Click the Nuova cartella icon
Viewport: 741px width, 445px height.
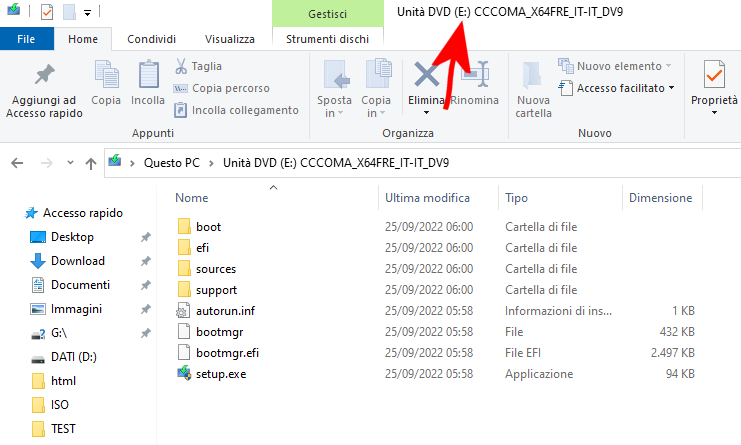(532, 74)
